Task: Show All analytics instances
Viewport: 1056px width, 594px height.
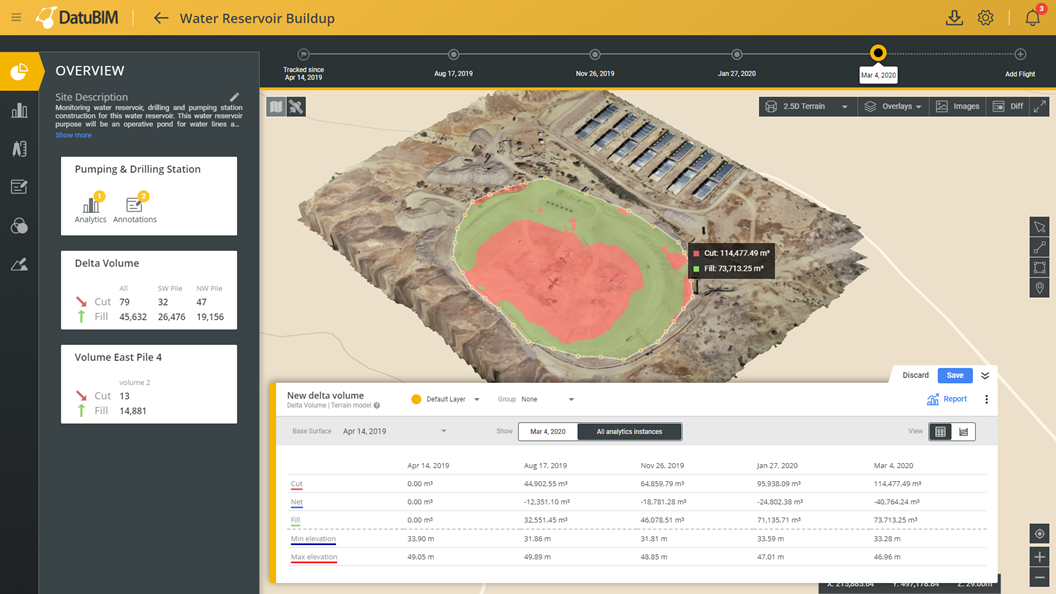Action: [630, 432]
